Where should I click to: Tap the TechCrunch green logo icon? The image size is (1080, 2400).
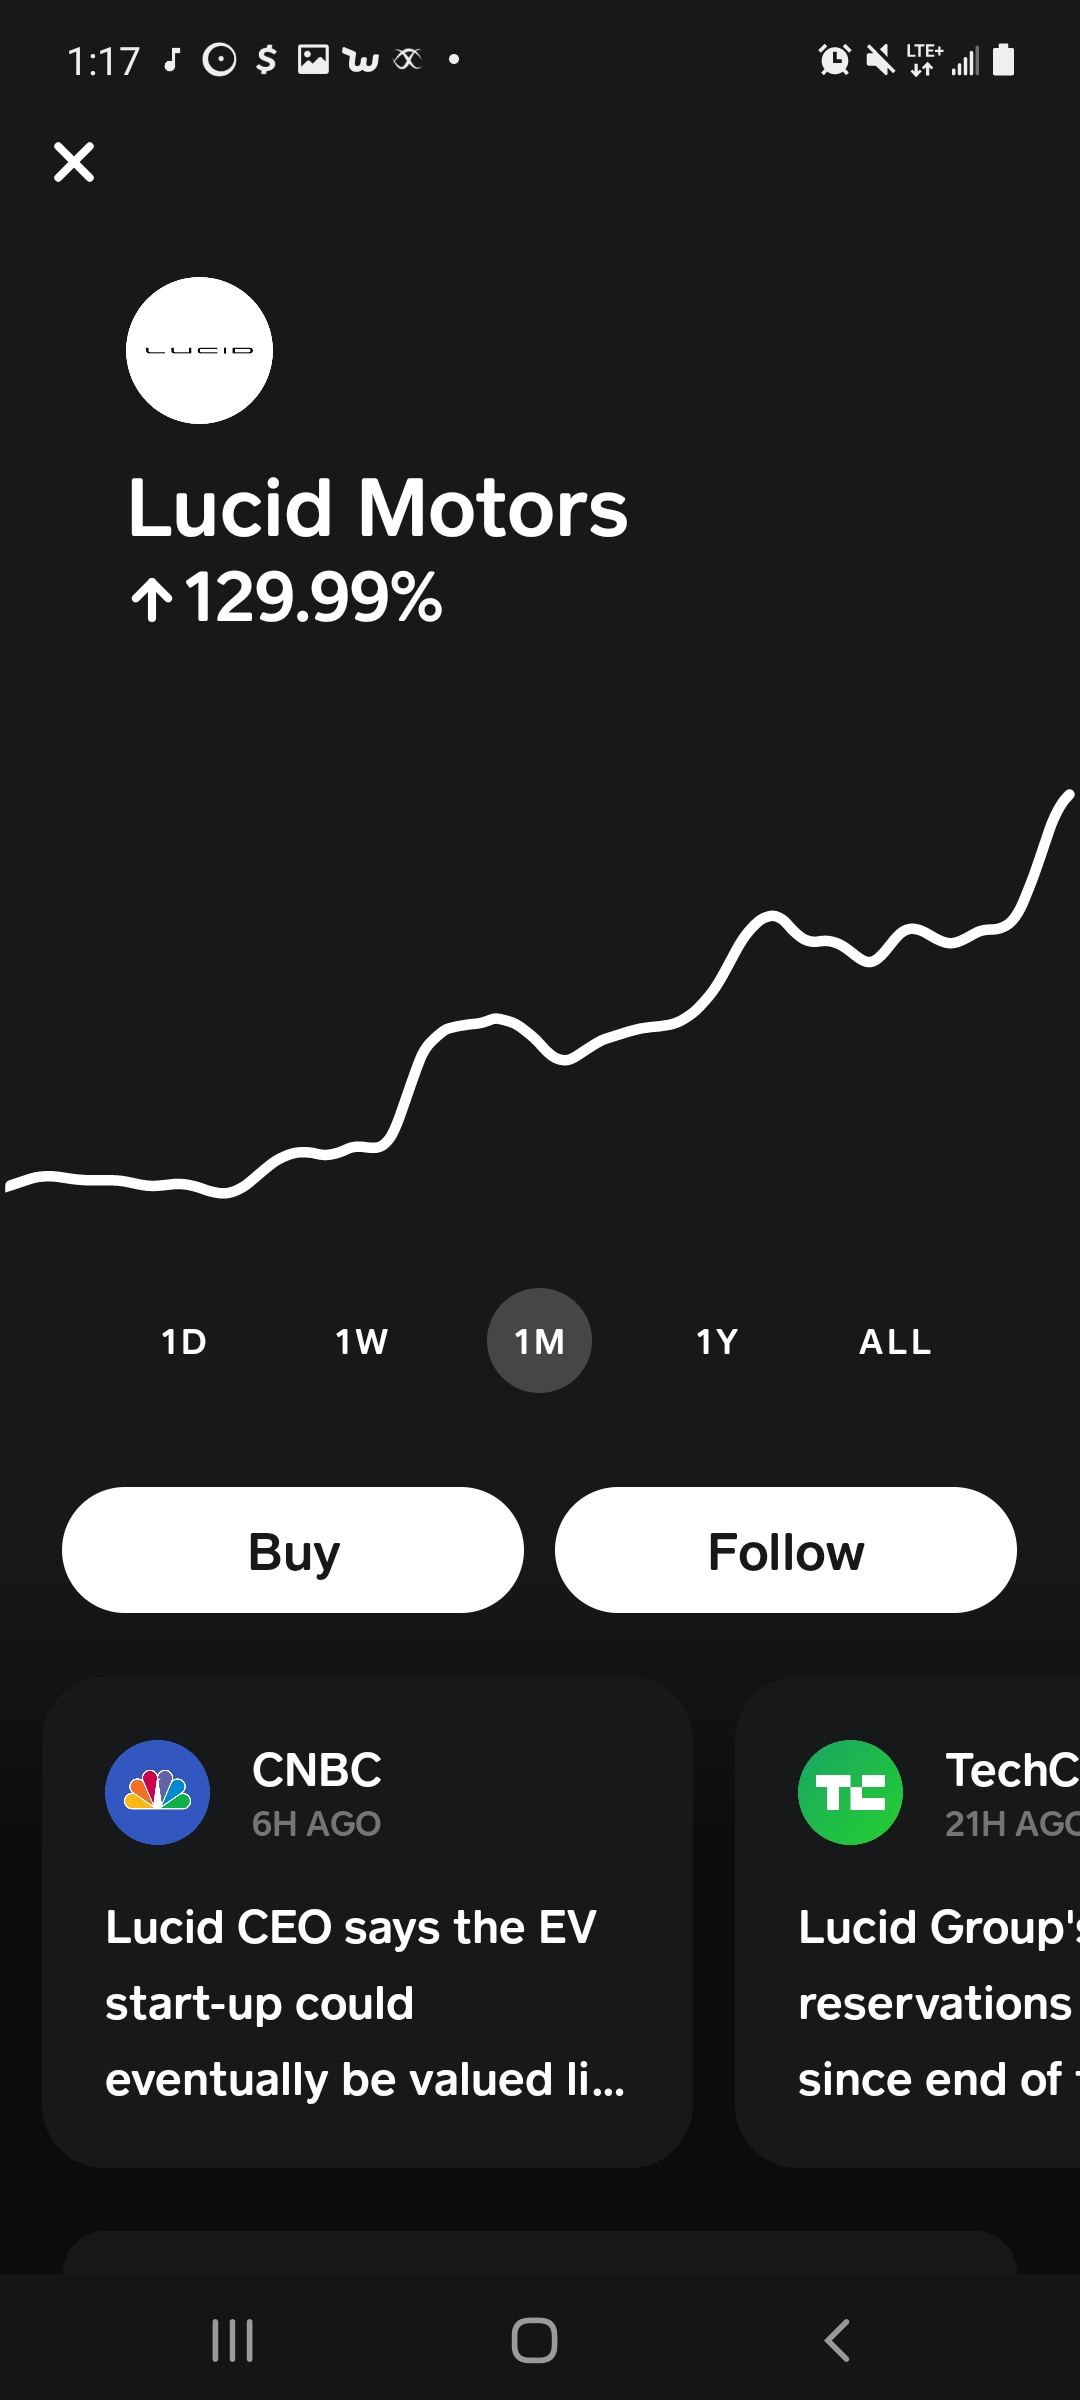coord(850,1792)
